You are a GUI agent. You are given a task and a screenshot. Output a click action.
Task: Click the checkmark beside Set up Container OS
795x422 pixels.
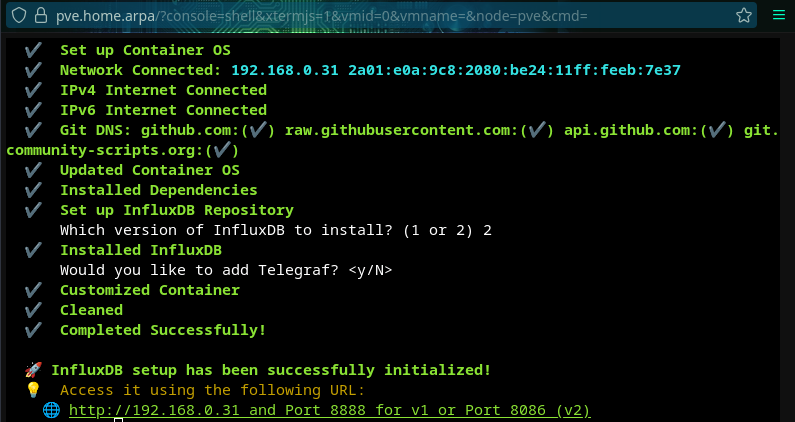click(32, 50)
